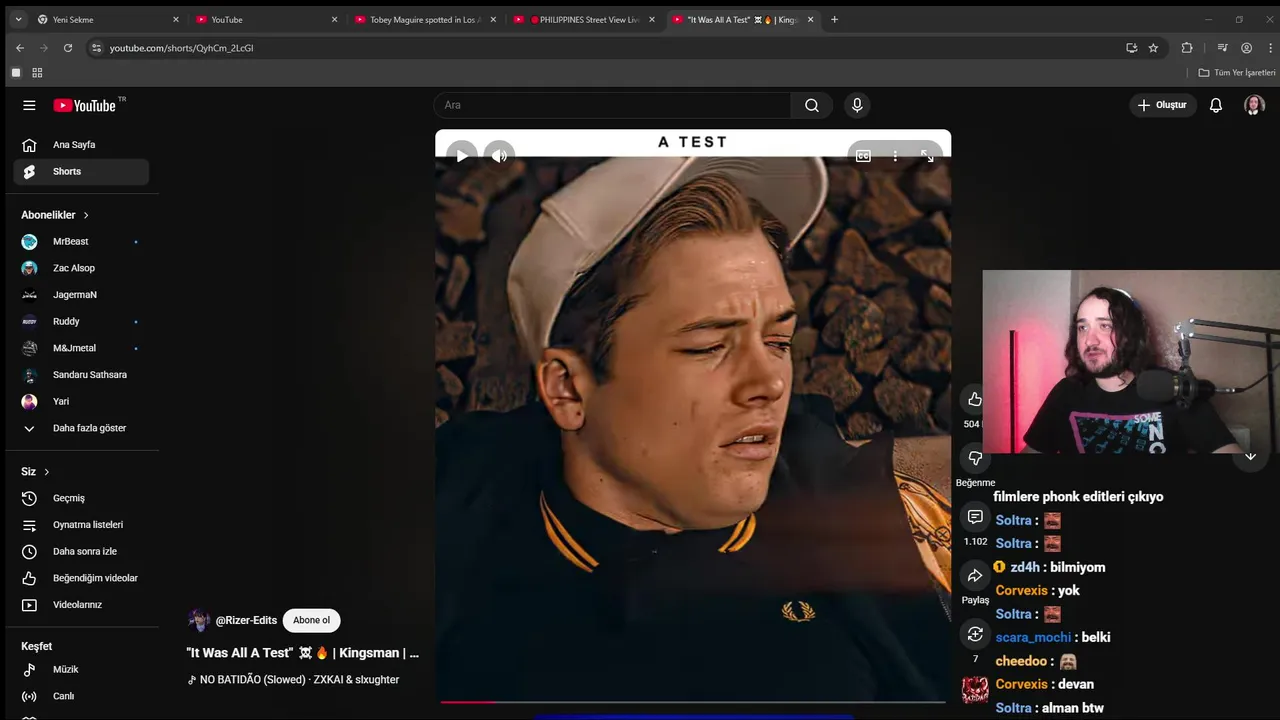Open Videolarınız your videos
1280x720 pixels.
[x=81, y=605]
